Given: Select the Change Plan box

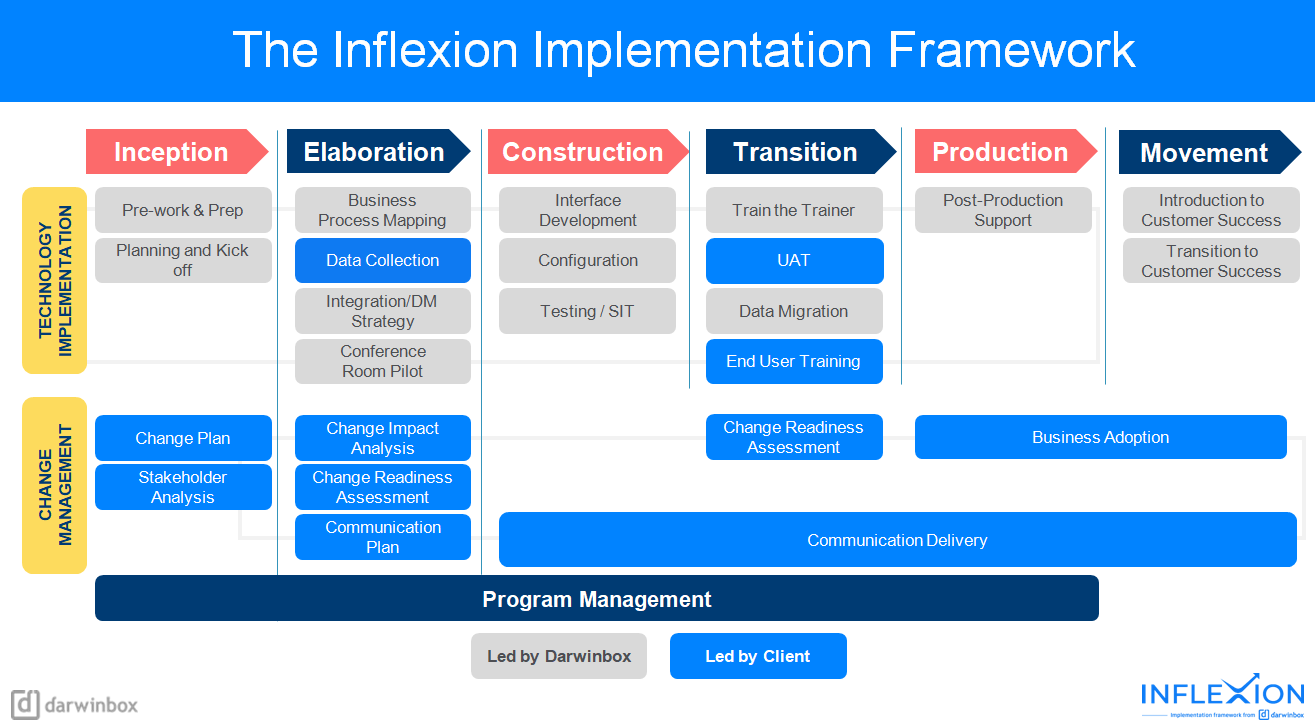Looking at the screenshot, I should 183,438.
